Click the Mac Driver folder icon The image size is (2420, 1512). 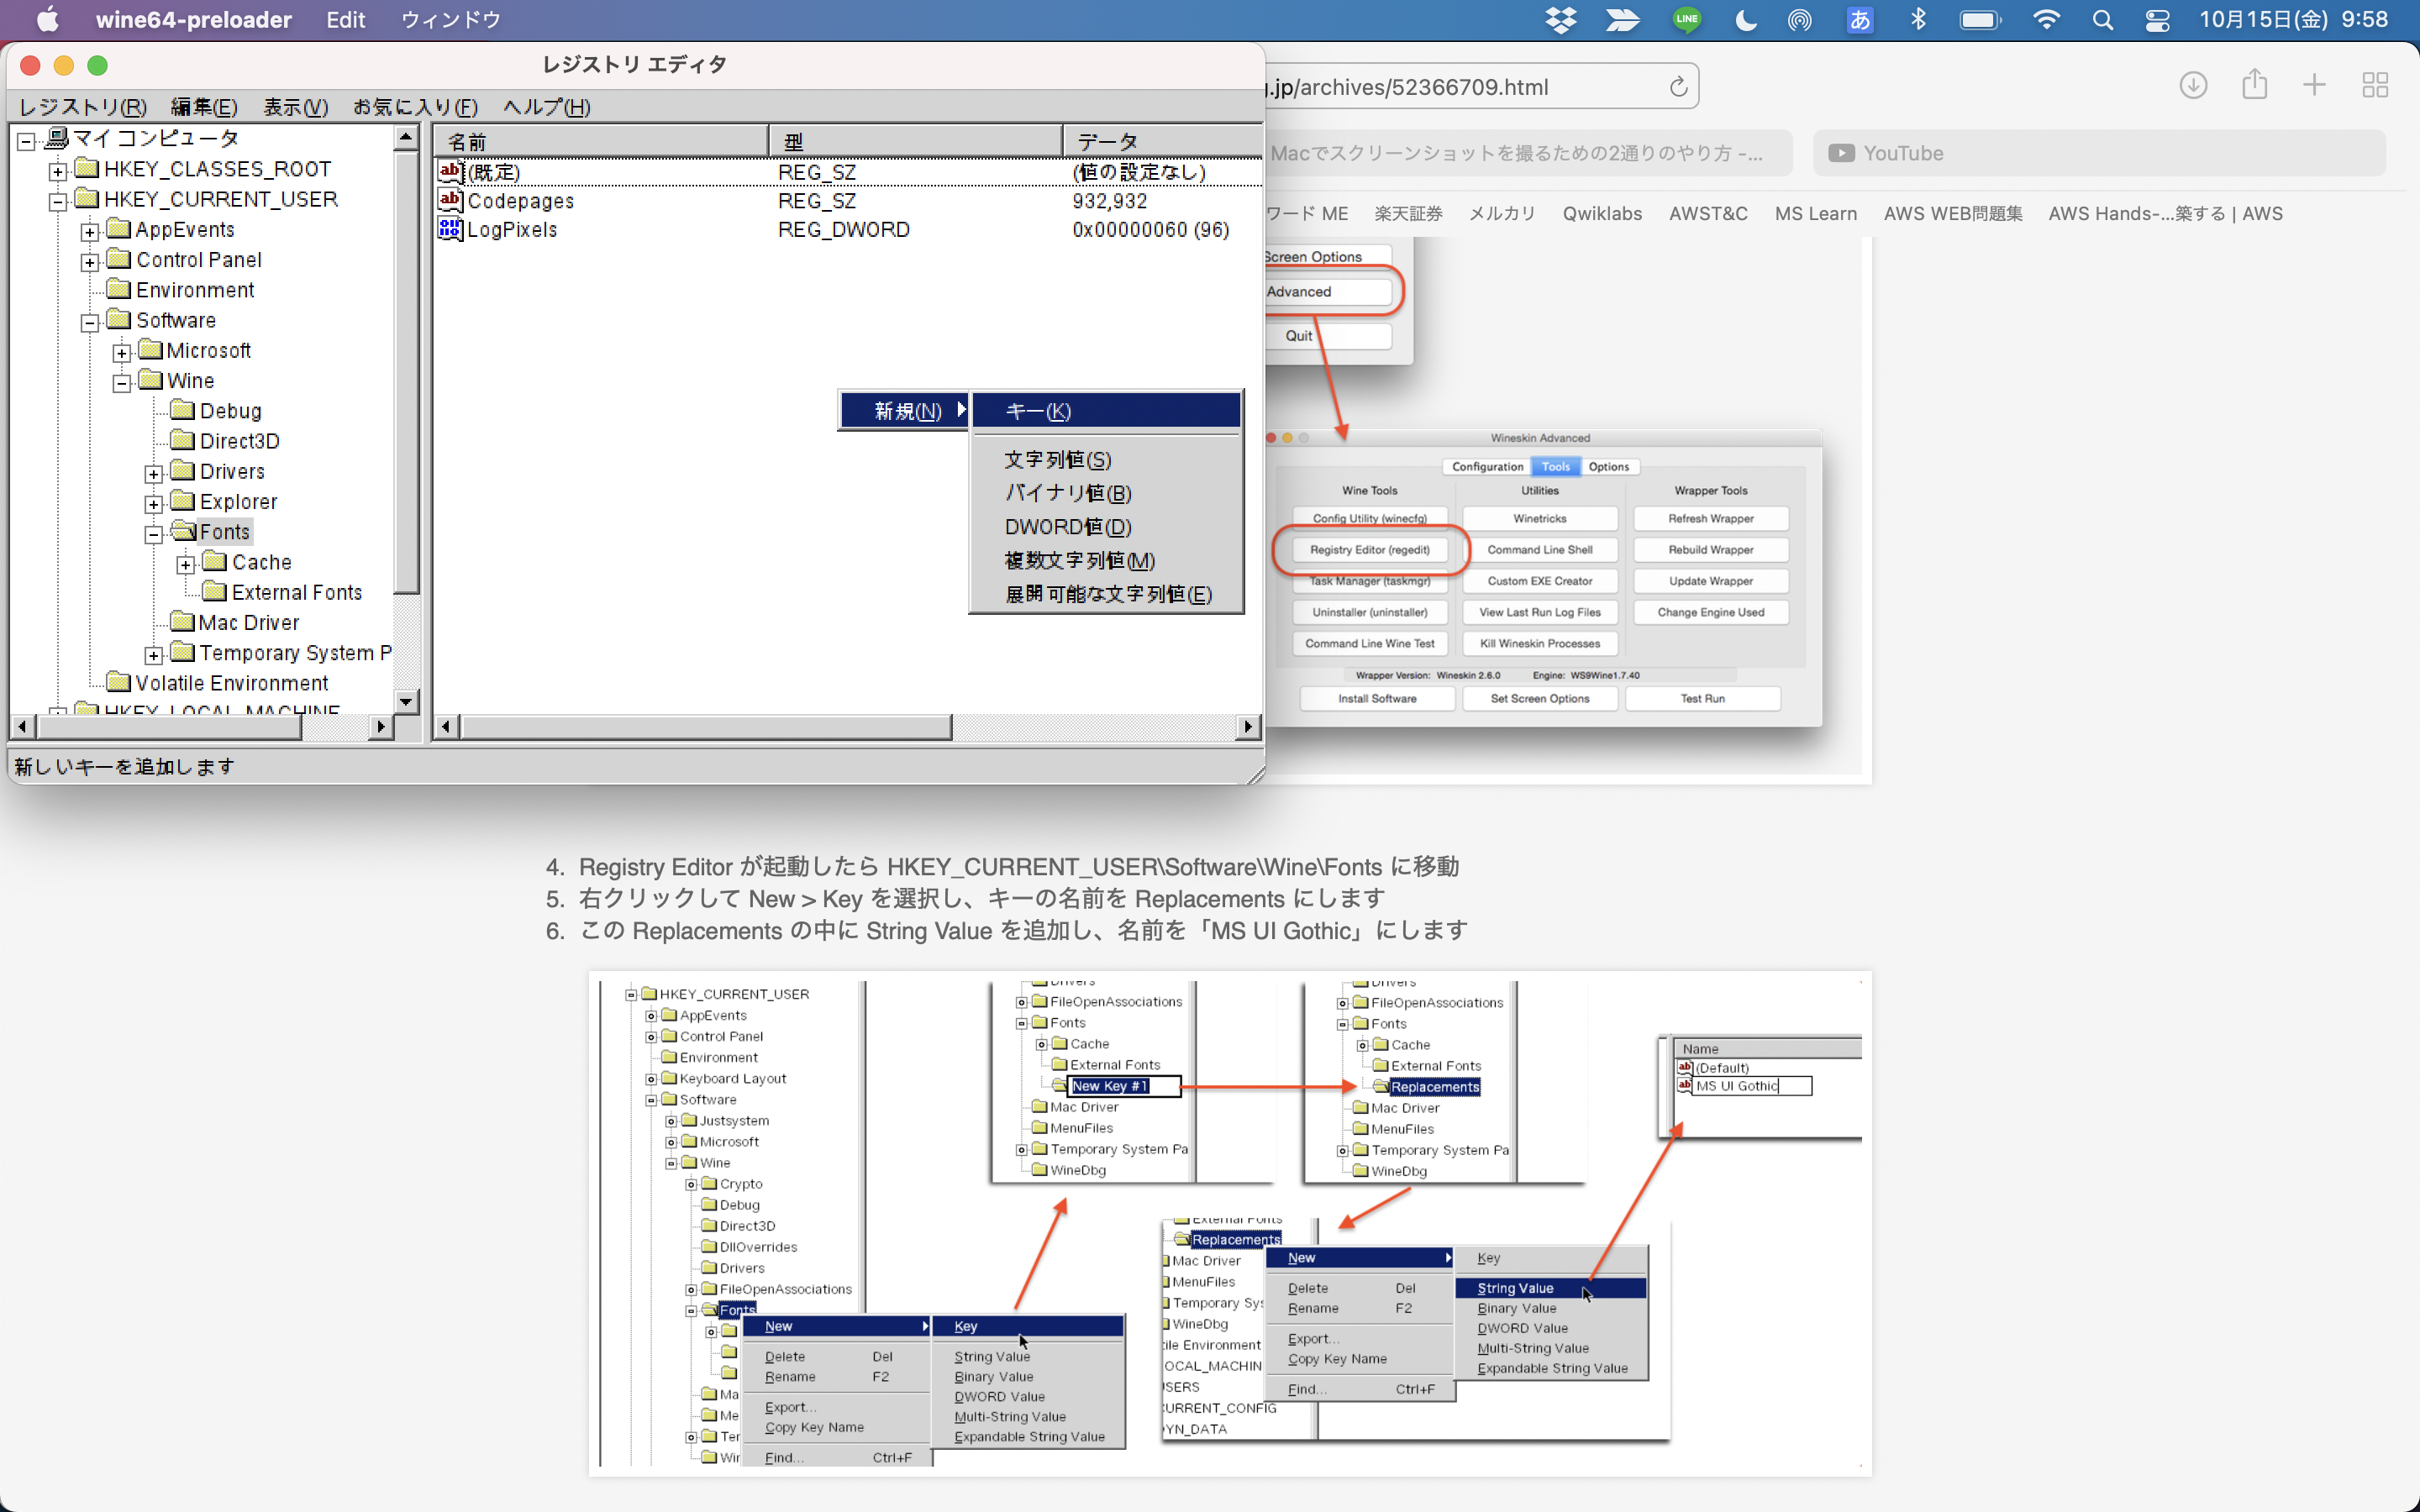click(x=182, y=622)
